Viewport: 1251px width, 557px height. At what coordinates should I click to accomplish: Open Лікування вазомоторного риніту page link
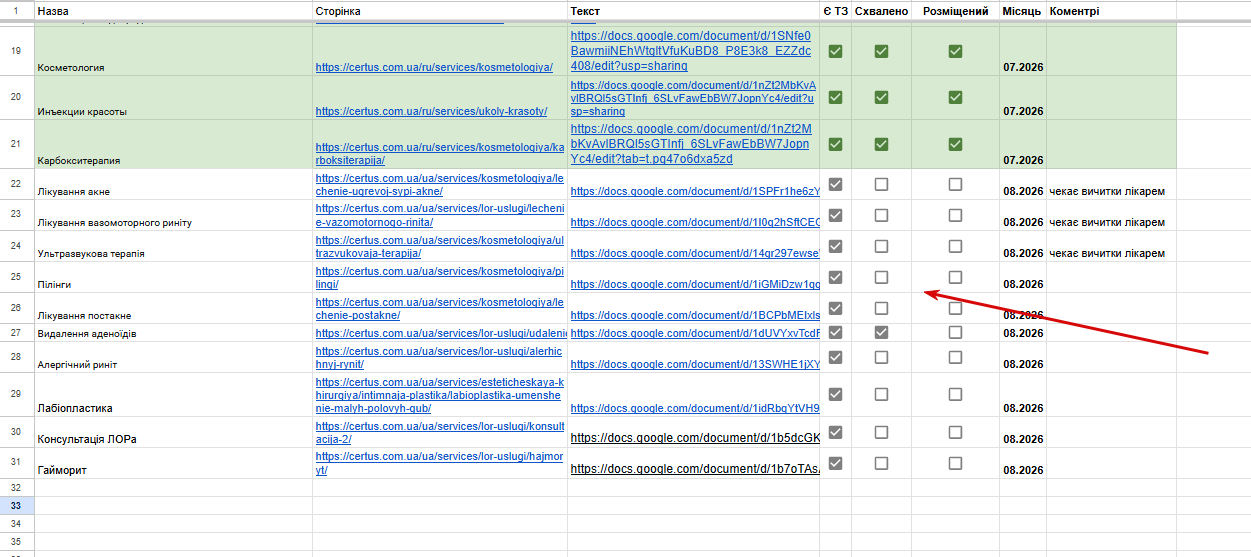pyautogui.click(x=440, y=216)
